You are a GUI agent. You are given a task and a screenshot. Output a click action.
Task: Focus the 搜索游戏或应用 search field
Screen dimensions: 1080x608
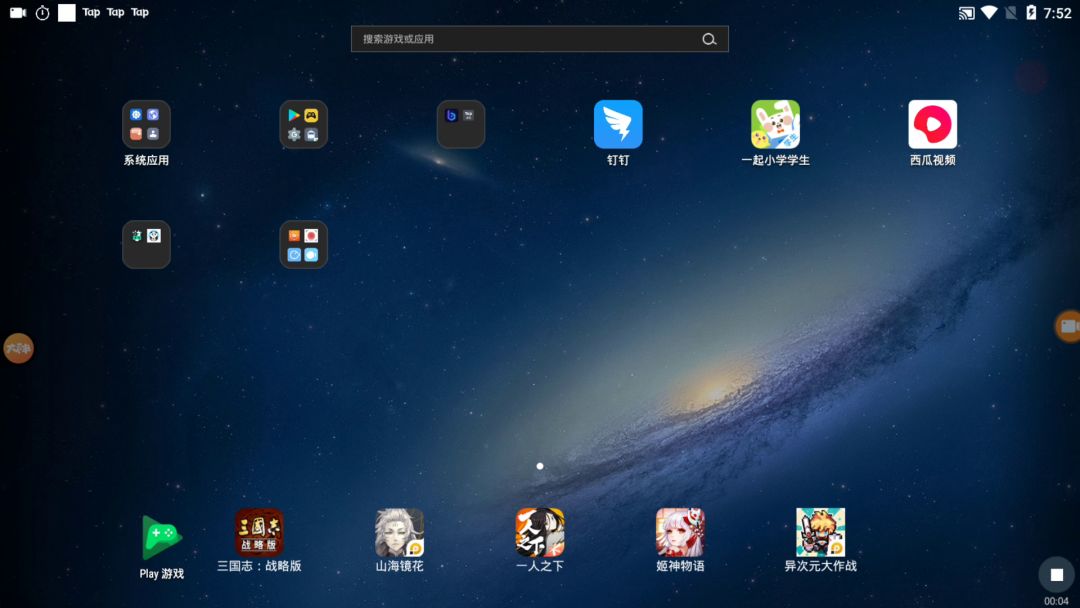tap(539, 39)
